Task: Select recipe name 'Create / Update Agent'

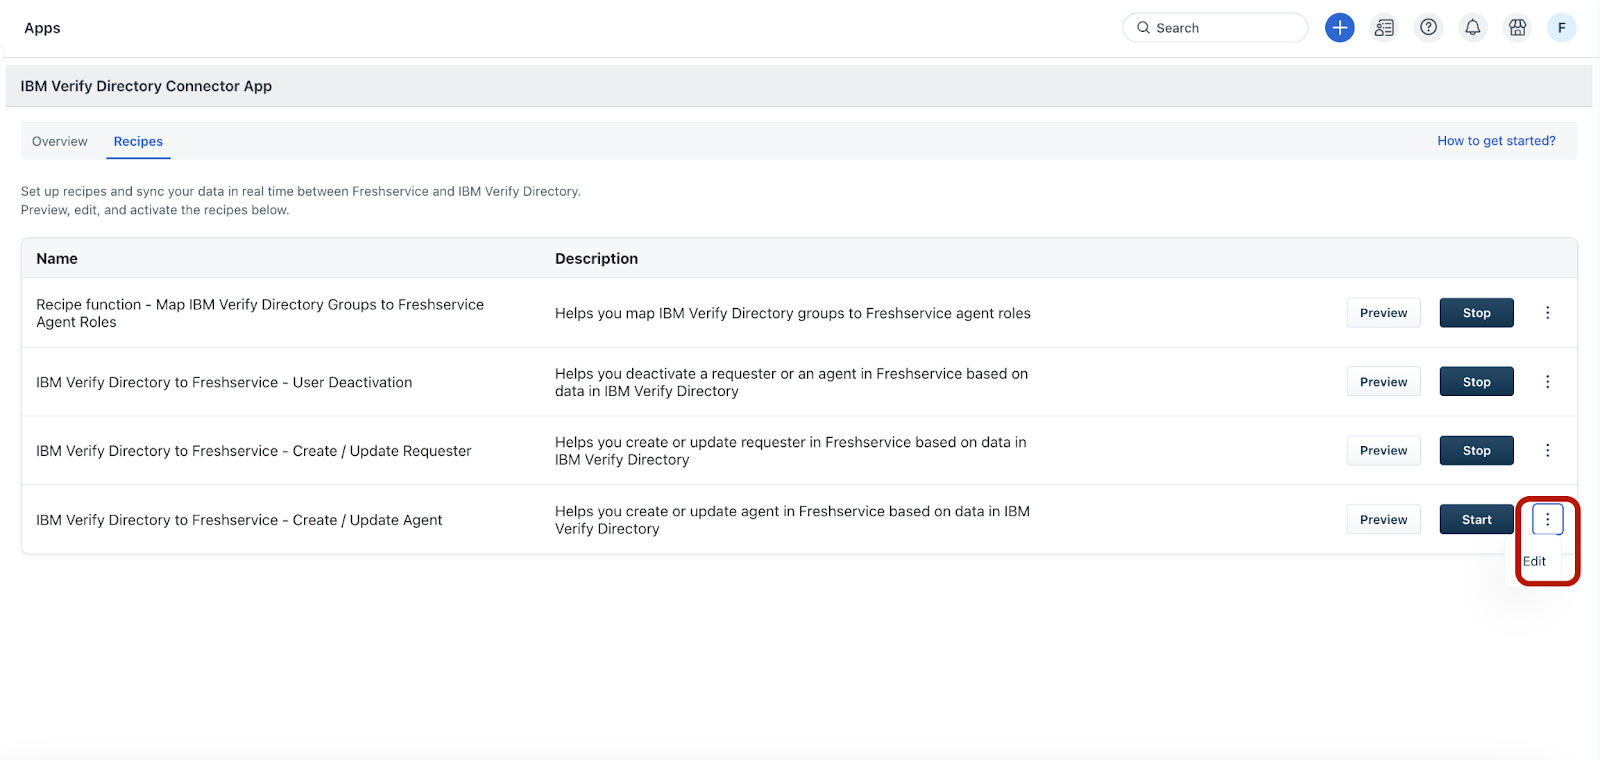Action: [239, 520]
